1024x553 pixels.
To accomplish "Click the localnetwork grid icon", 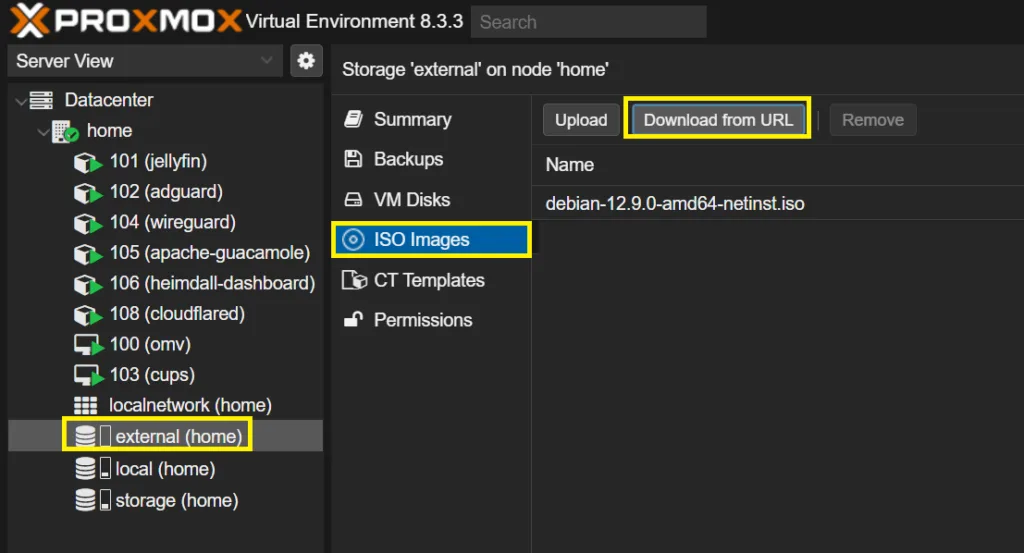I will pyautogui.click(x=86, y=406).
